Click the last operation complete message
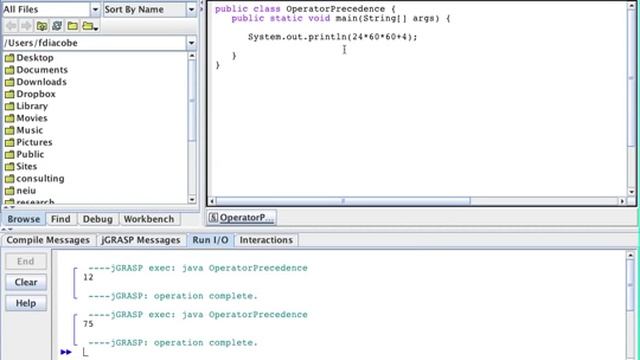The width and height of the screenshot is (640, 360). pyautogui.click(x=173, y=343)
